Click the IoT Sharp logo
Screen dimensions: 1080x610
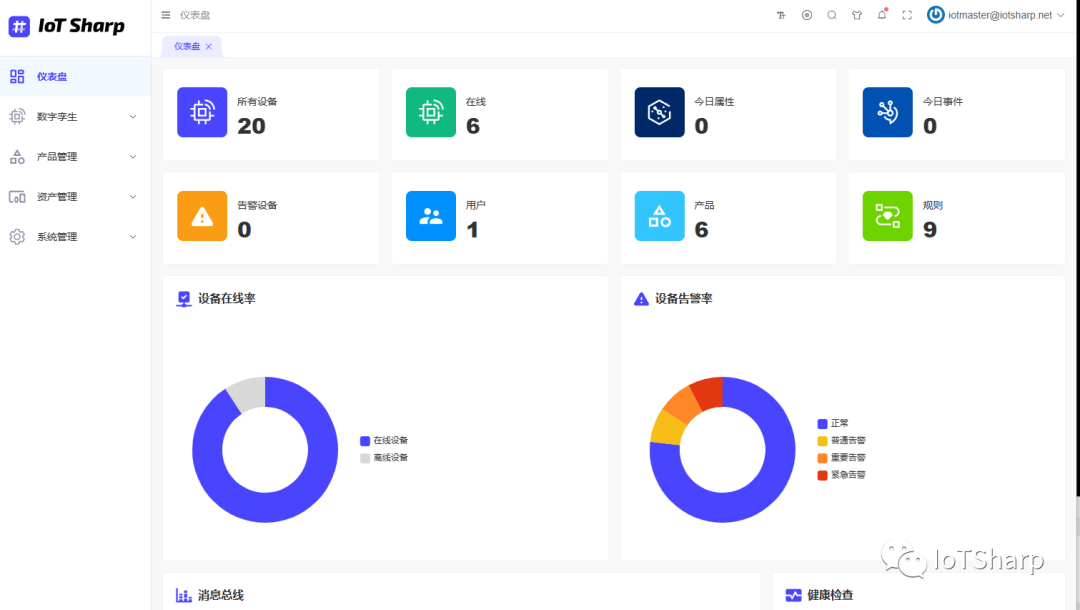coord(67,27)
